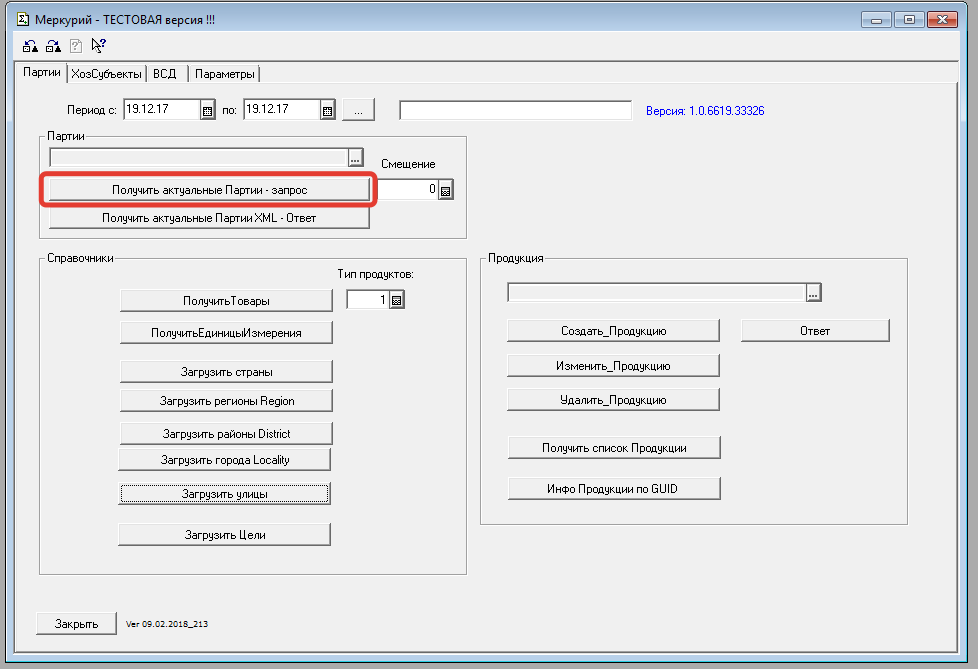Click the Закрыть button
The width and height of the screenshot is (978, 669).
(x=77, y=623)
